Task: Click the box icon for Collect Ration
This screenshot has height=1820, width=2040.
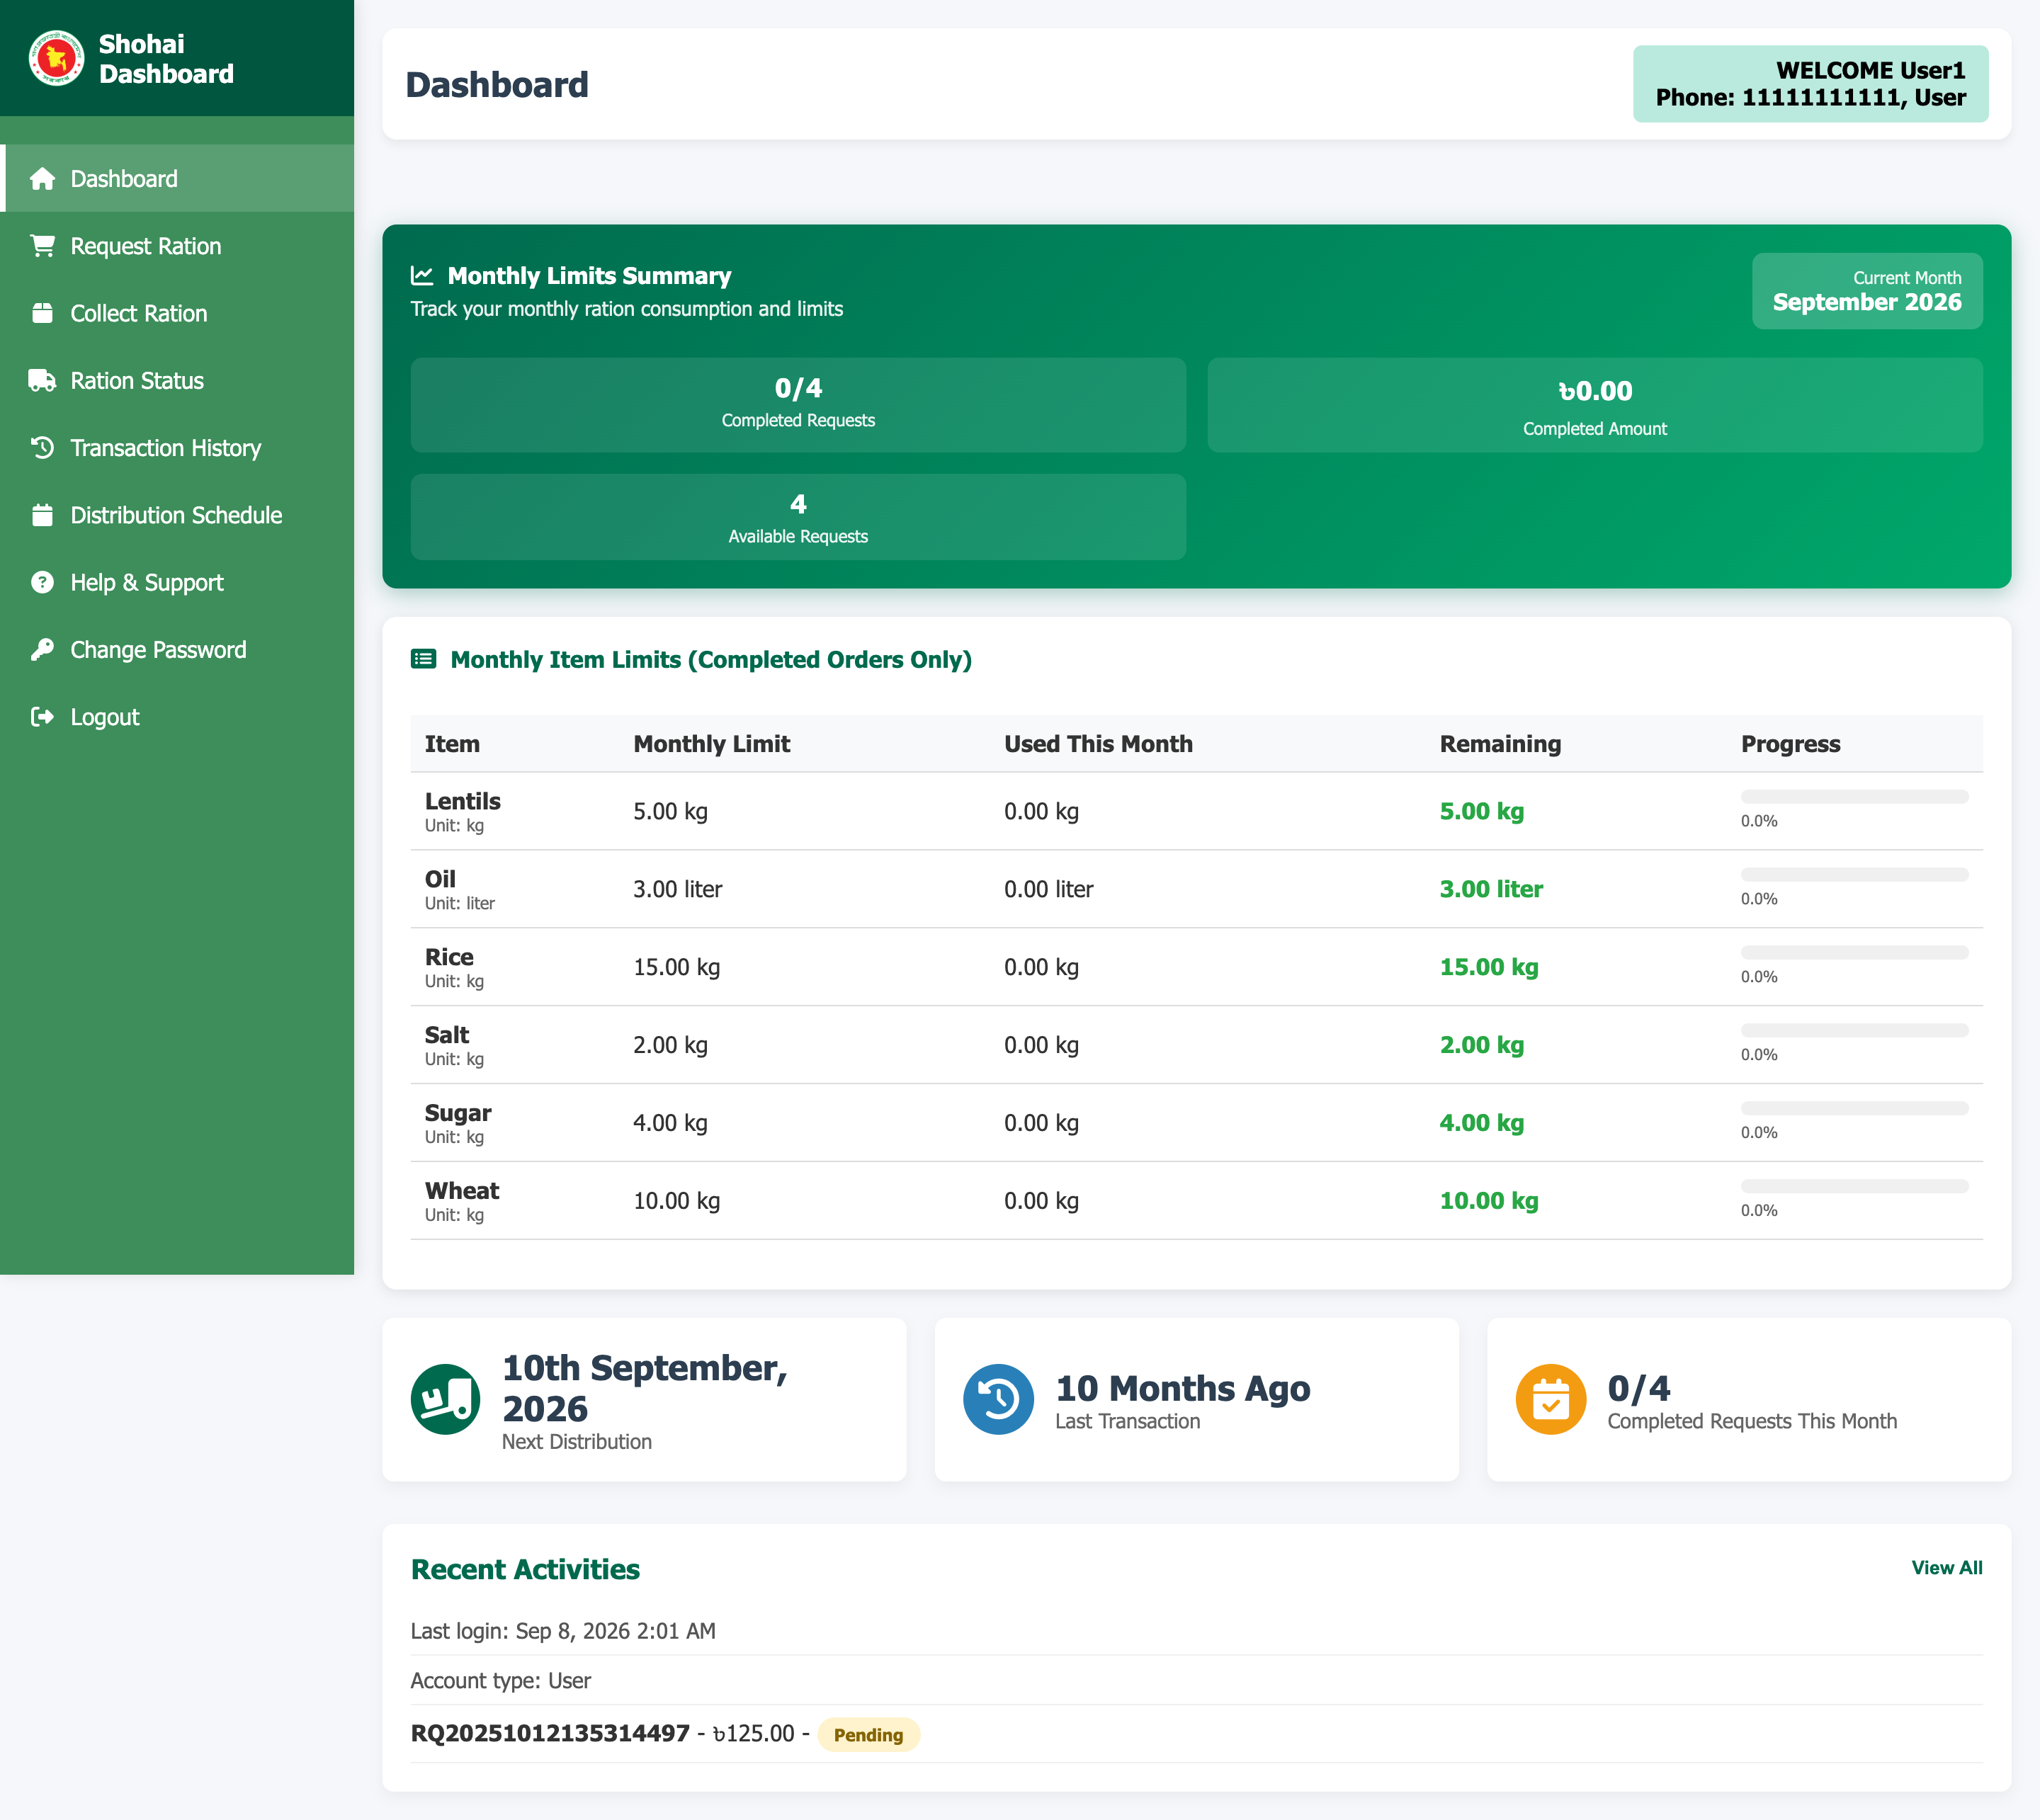Action: pyautogui.click(x=42, y=313)
